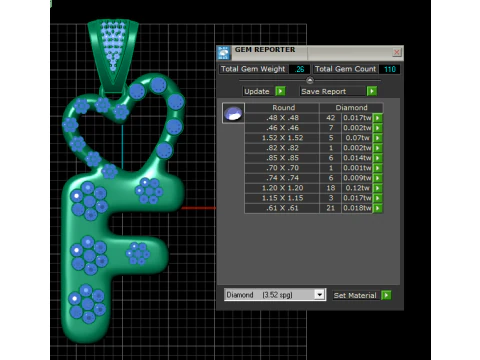Click green arrow for 1.15 X 1.15 row
This screenshot has width=480, height=360.
(377, 198)
